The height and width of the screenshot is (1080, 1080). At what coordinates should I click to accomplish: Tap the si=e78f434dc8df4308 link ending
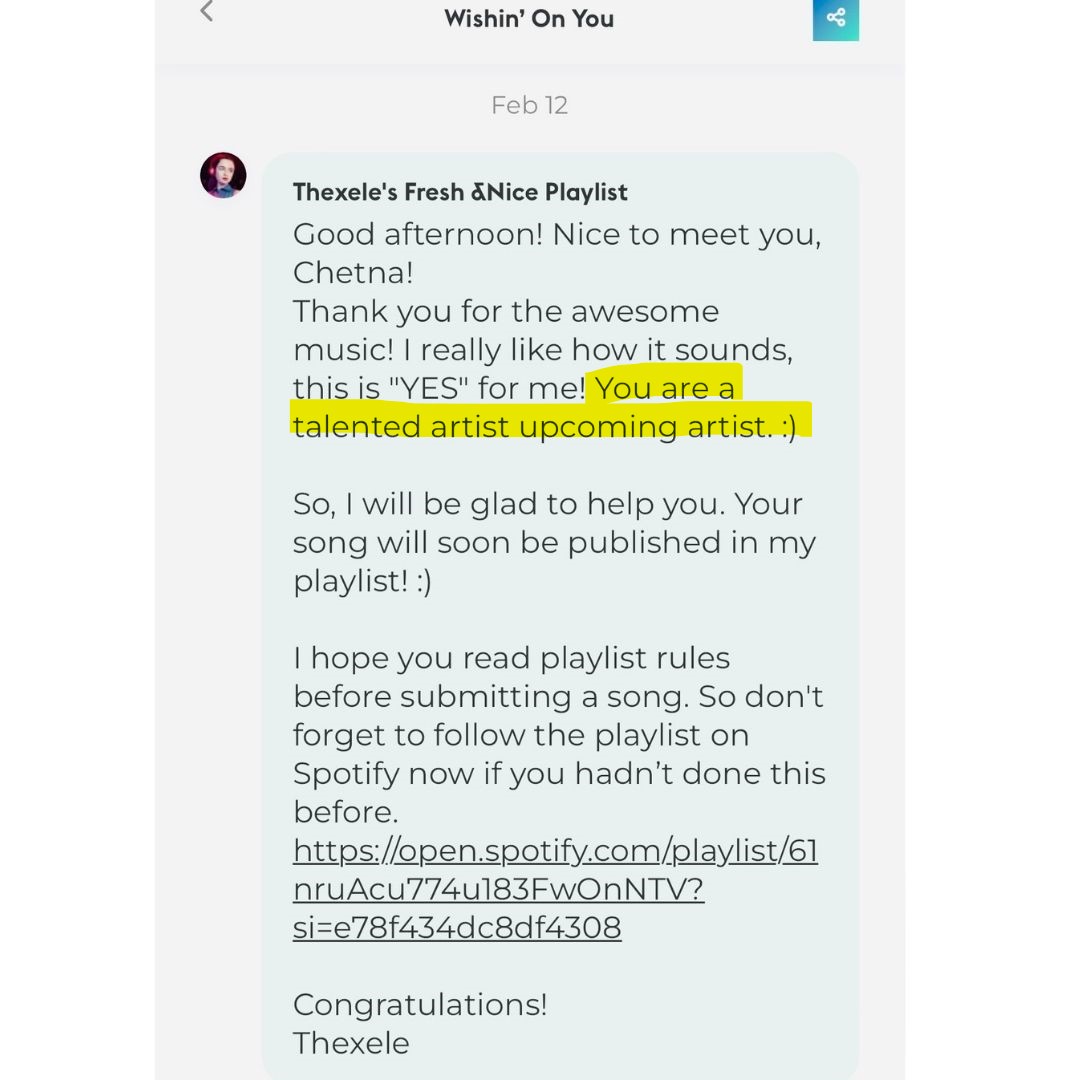(x=457, y=928)
